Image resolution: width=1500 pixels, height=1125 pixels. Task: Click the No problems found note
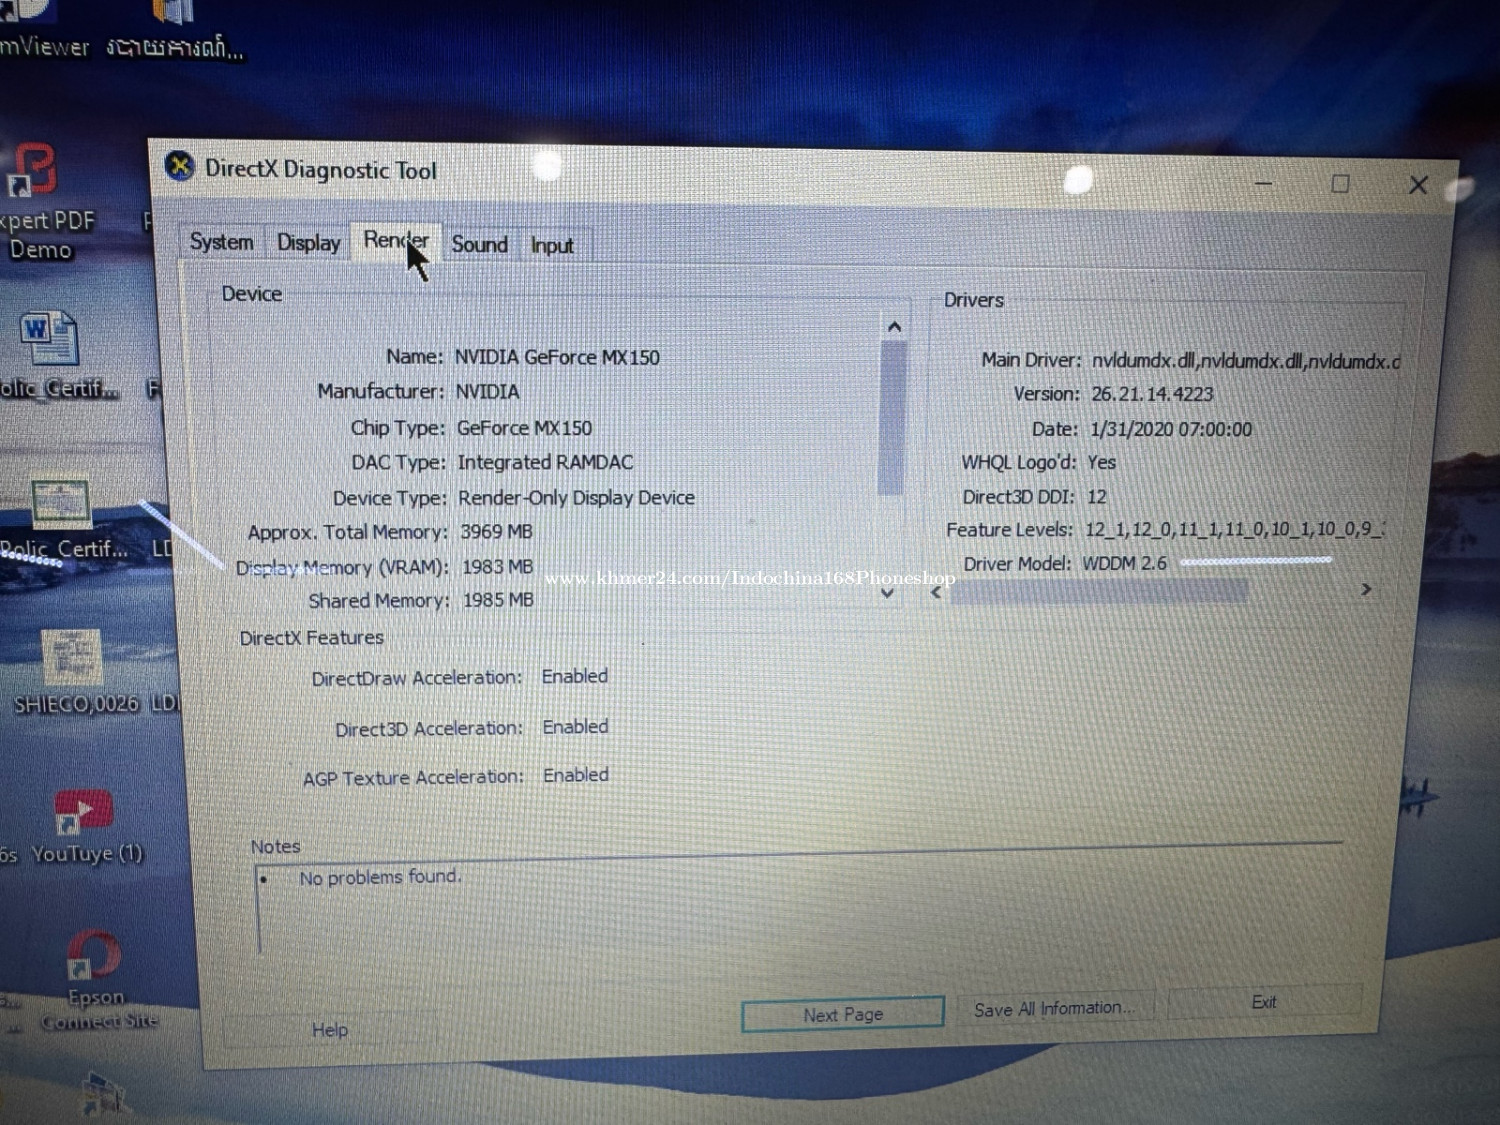(380, 877)
